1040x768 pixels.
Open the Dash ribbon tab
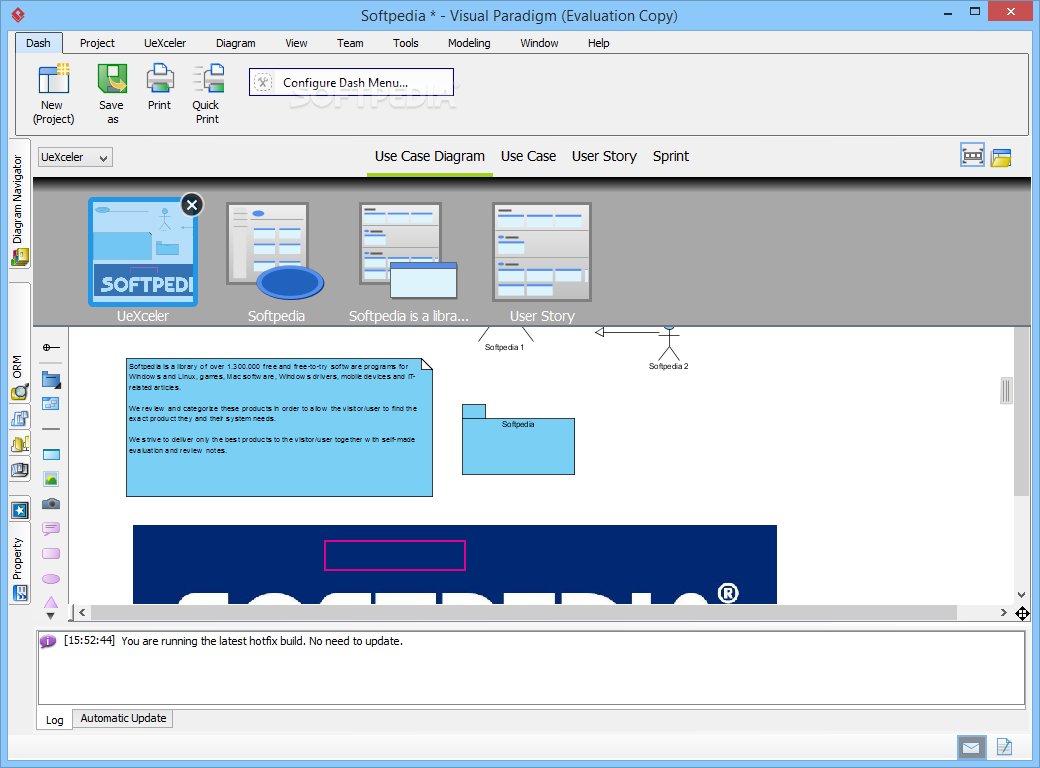click(x=38, y=43)
